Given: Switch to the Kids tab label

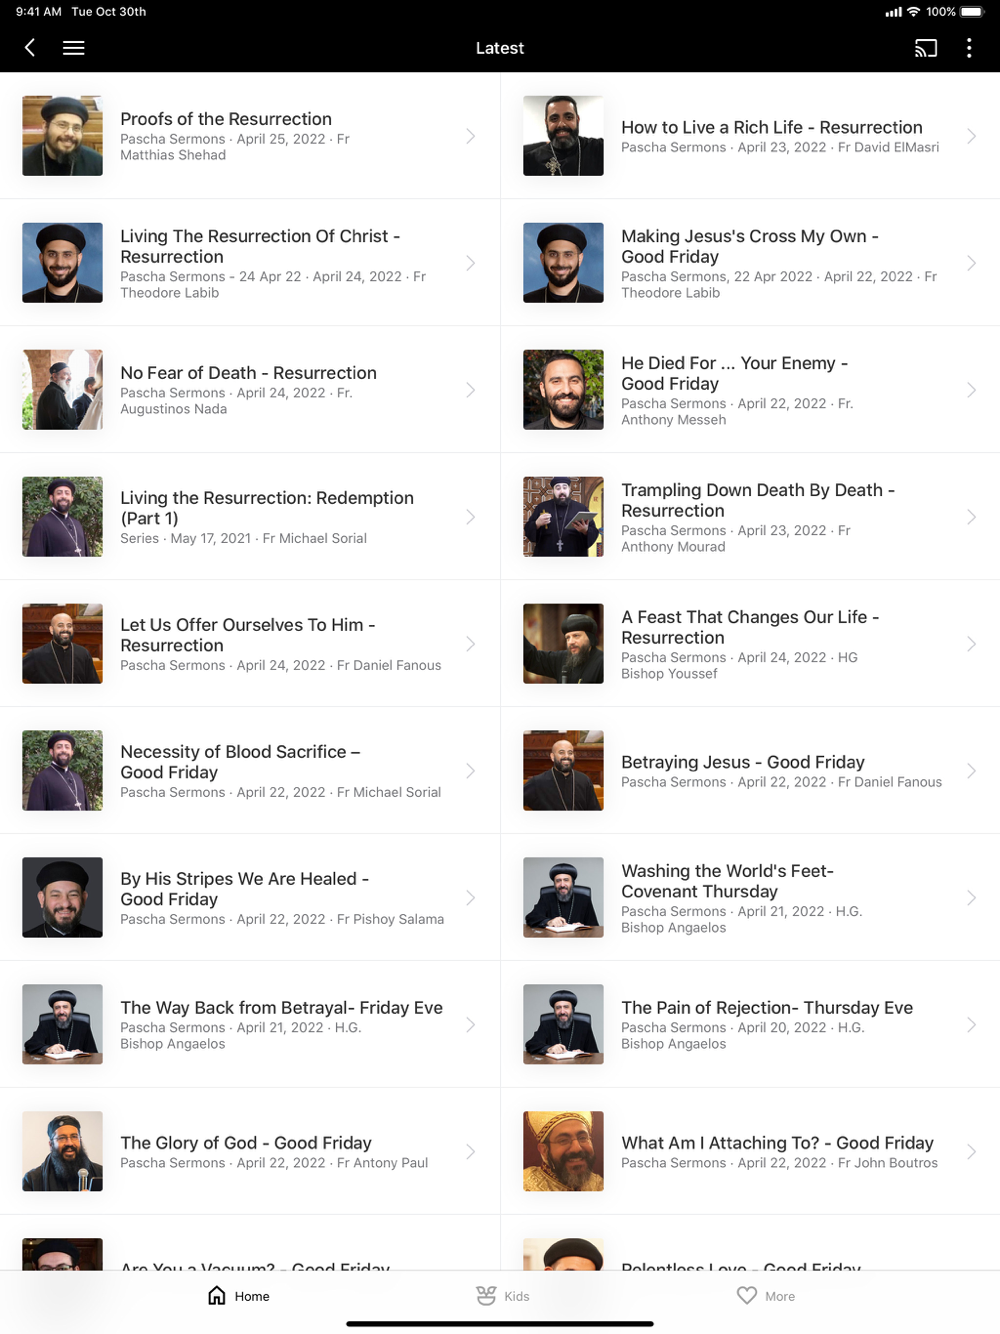Looking at the screenshot, I should 517,1296.
